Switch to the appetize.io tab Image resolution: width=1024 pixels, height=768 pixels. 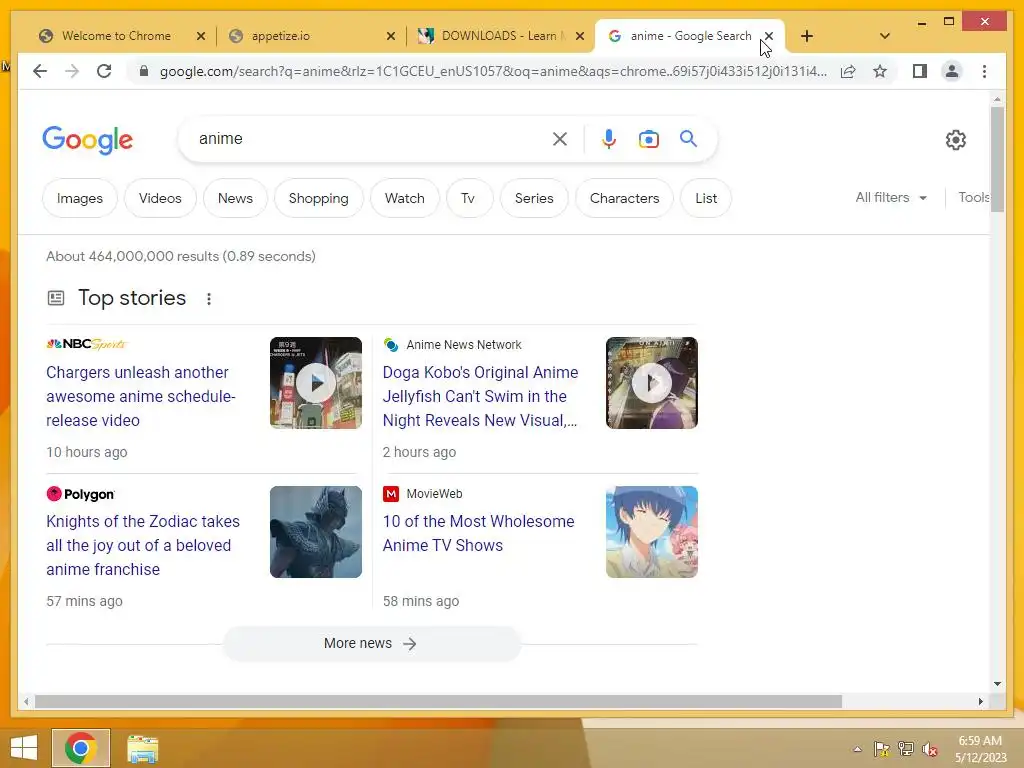[x=281, y=36]
